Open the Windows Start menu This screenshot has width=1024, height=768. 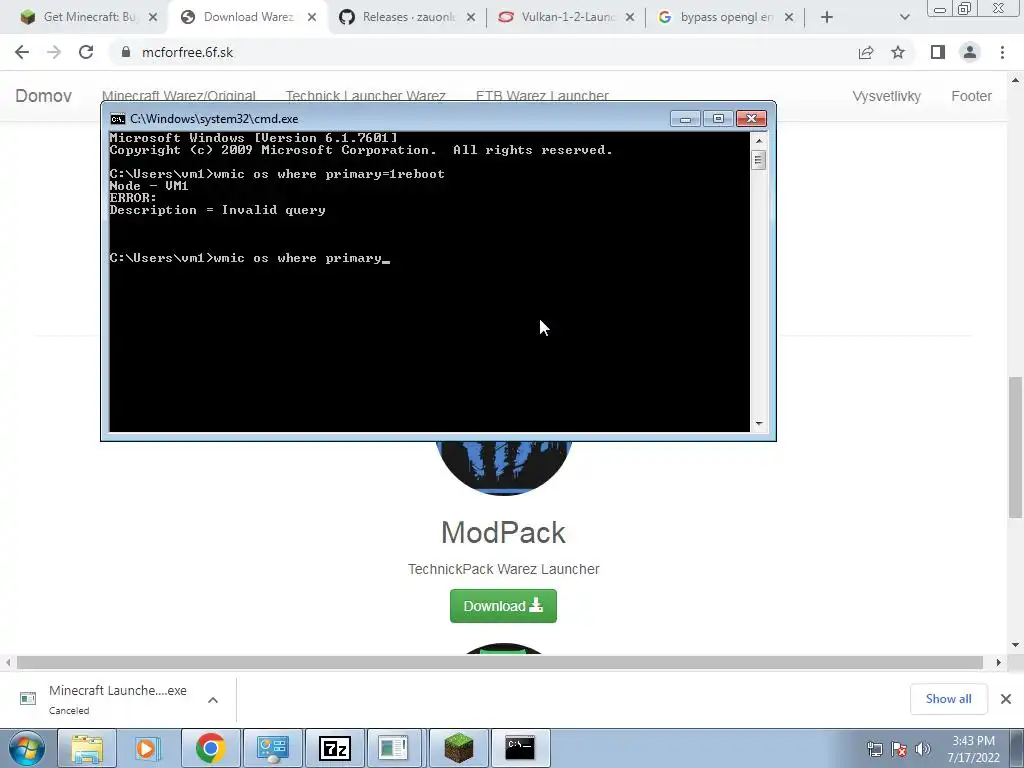click(x=26, y=748)
